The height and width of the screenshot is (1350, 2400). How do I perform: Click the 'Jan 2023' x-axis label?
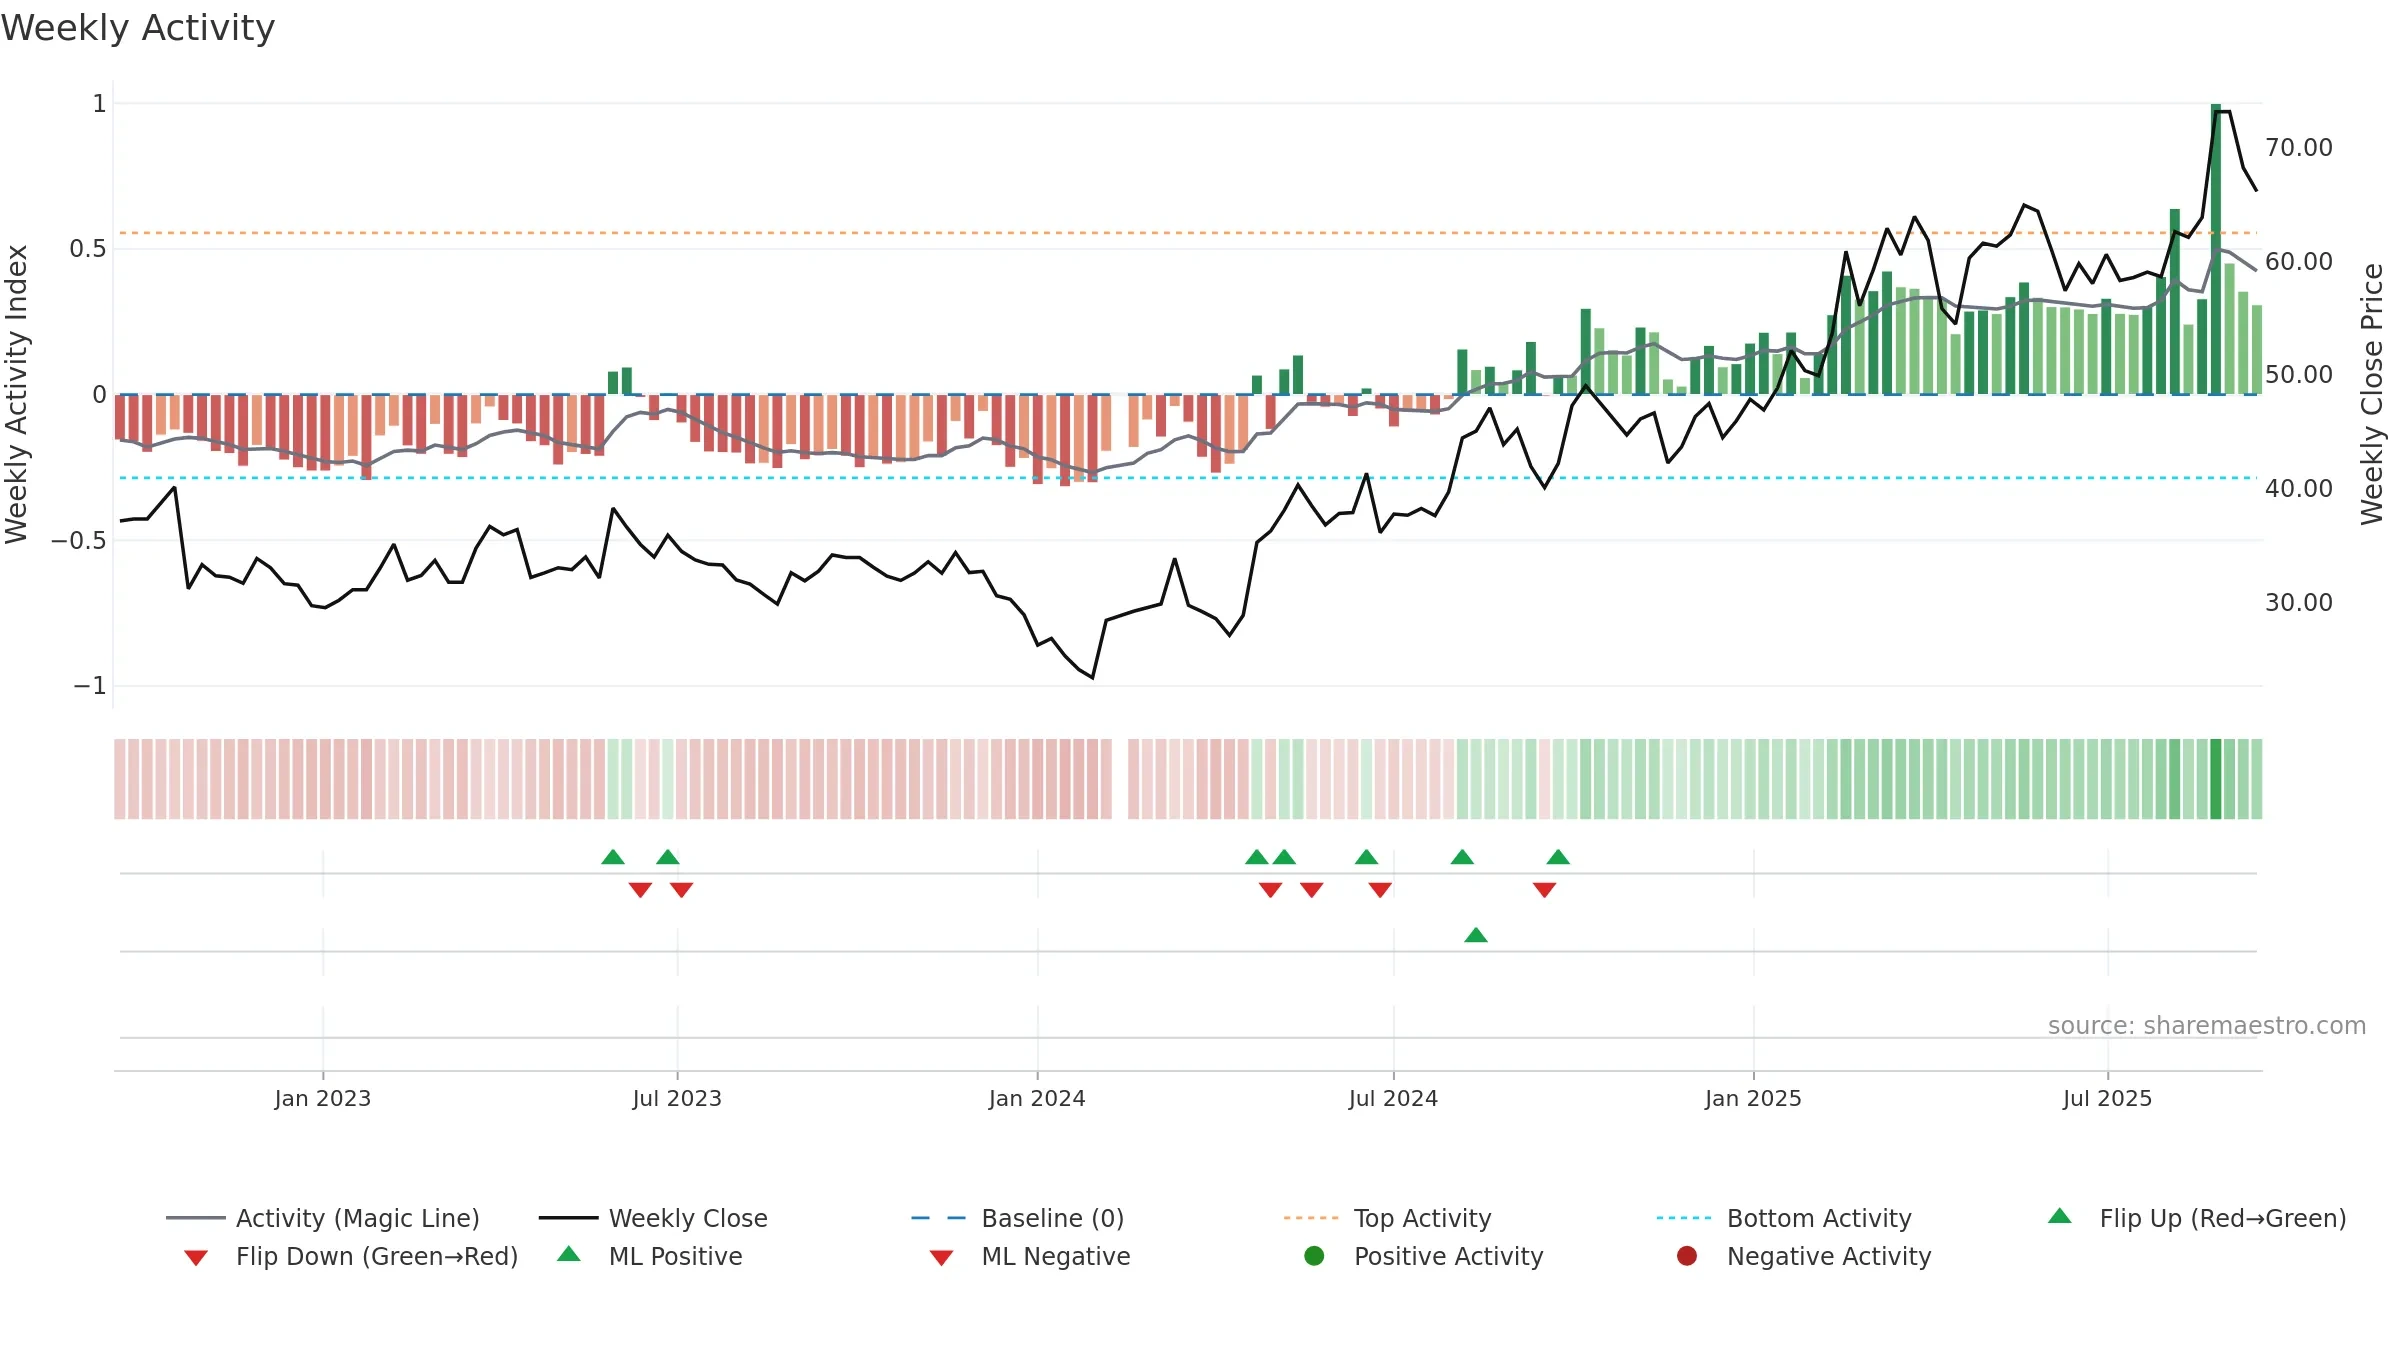[x=323, y=1099]
